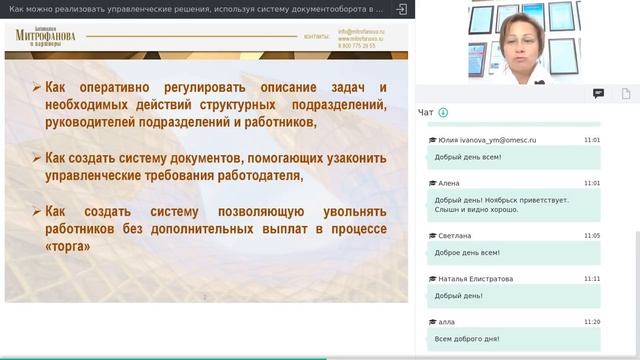640x360 pixels.
Task: Click the first slide bullet 'Как оперативно регулировать'
Action: point(216,104)
